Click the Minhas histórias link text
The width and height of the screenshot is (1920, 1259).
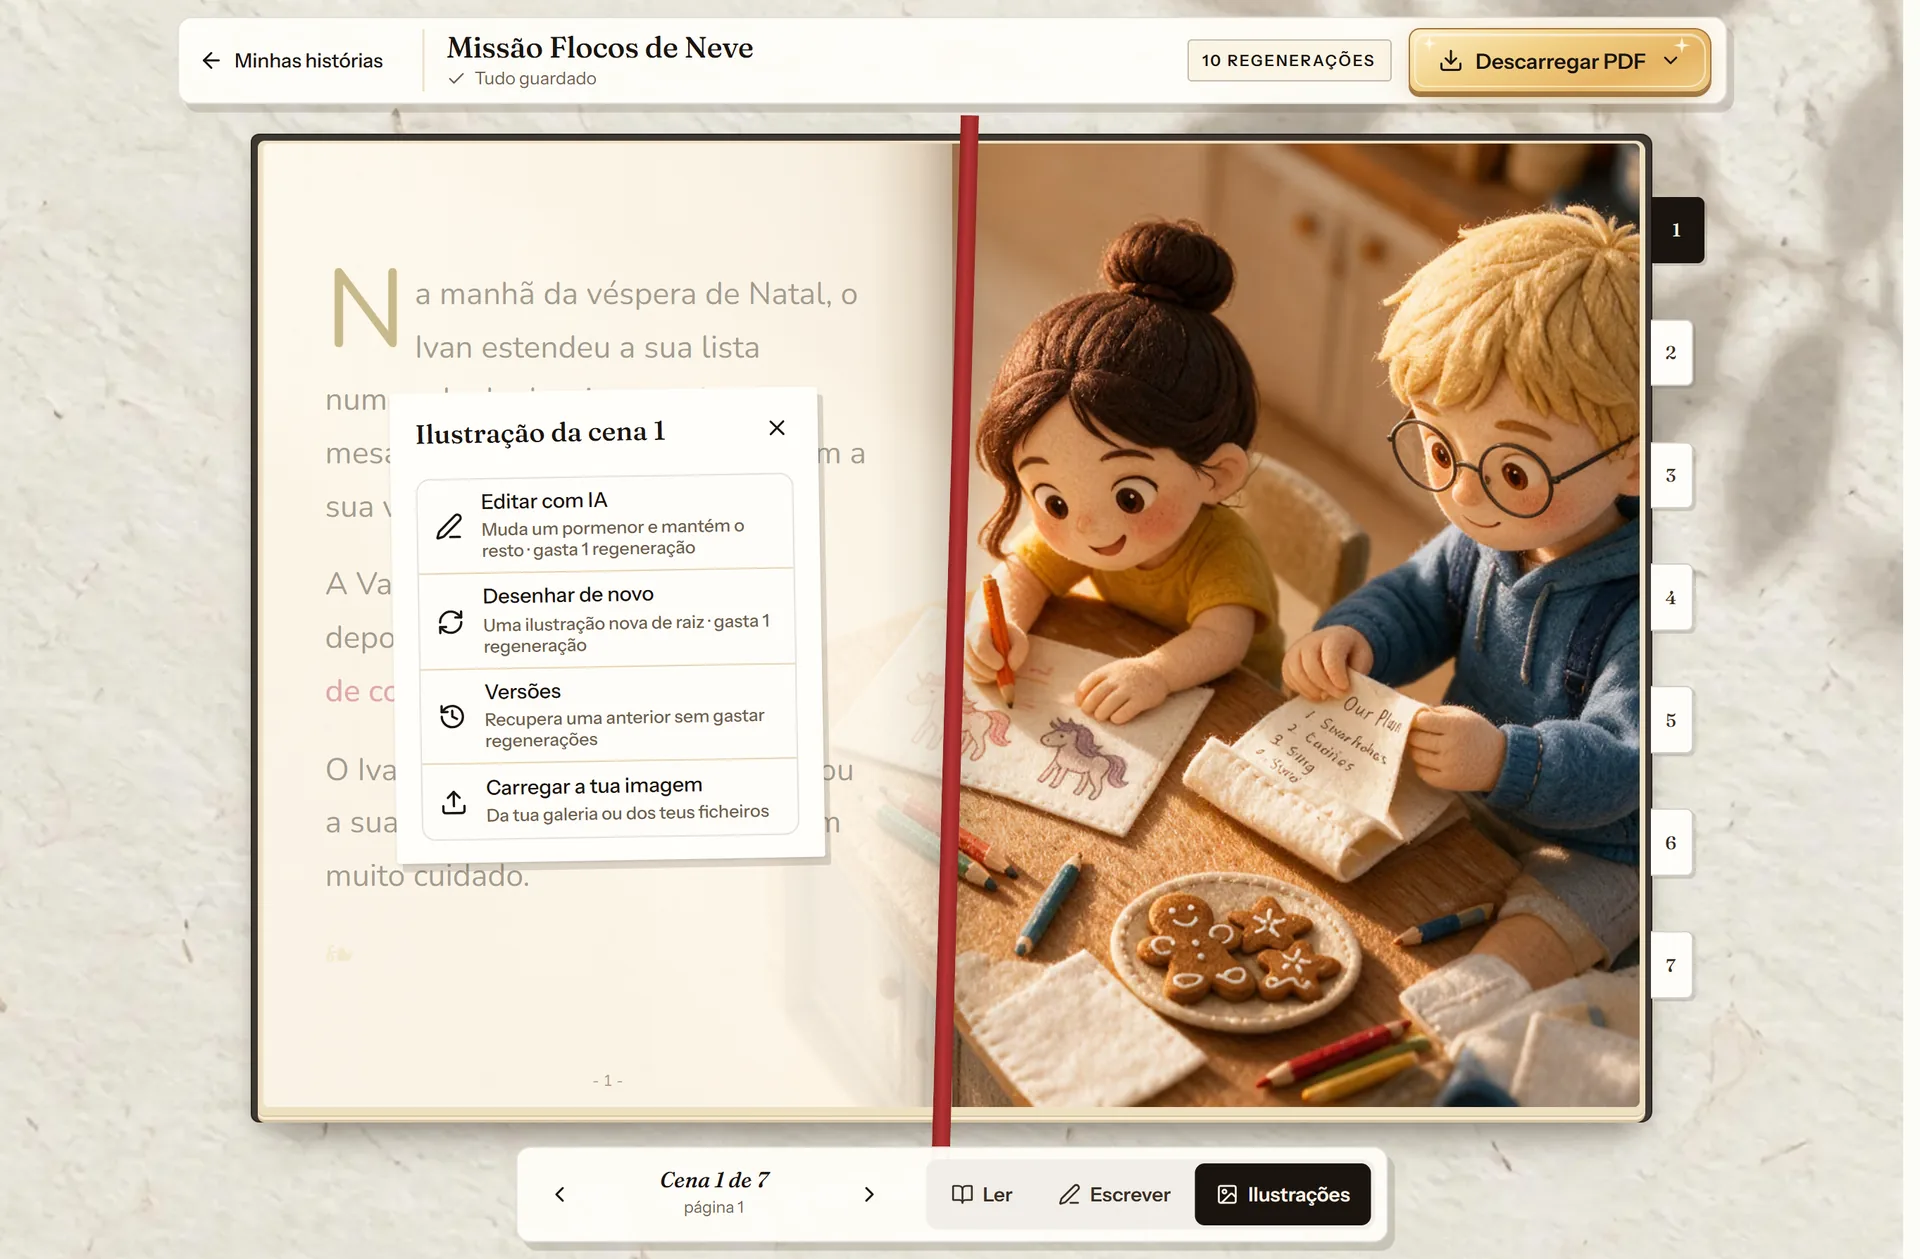point(308,61)
